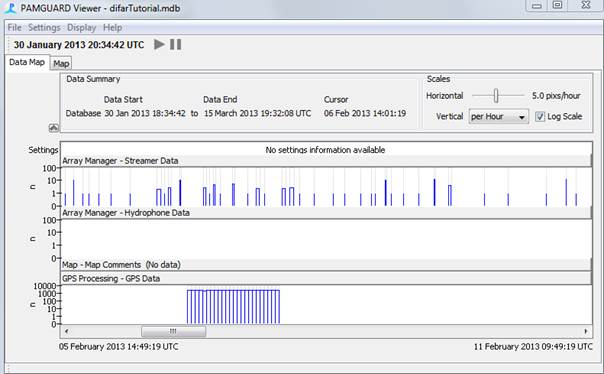Click the GPS Data bar block in the graph
Image resolution: width=604 pixels, height=374 pixels.
[233, 307]
